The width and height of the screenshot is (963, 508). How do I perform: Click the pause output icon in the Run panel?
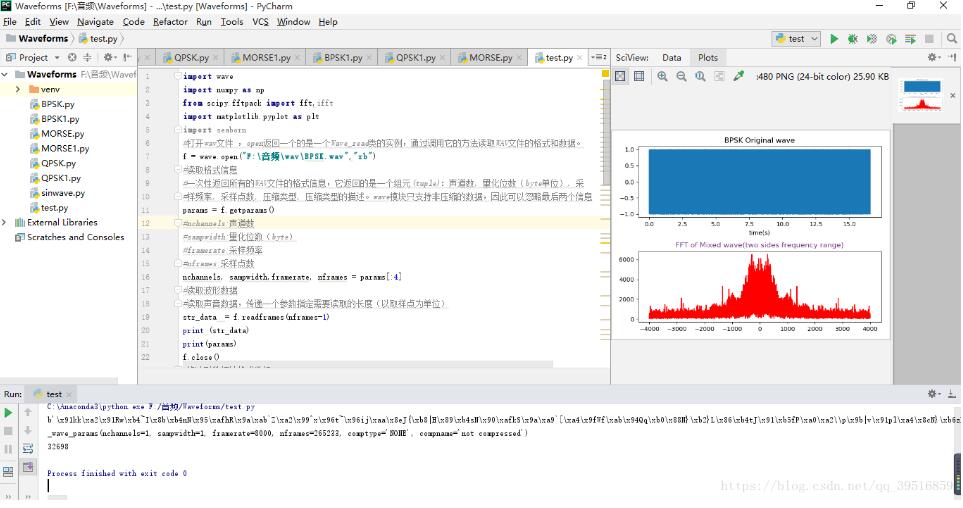[8, 449]
